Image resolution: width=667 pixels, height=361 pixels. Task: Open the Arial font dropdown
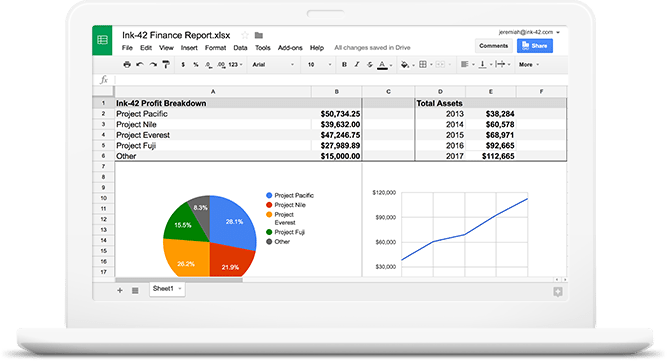click(x=273, y=65)
